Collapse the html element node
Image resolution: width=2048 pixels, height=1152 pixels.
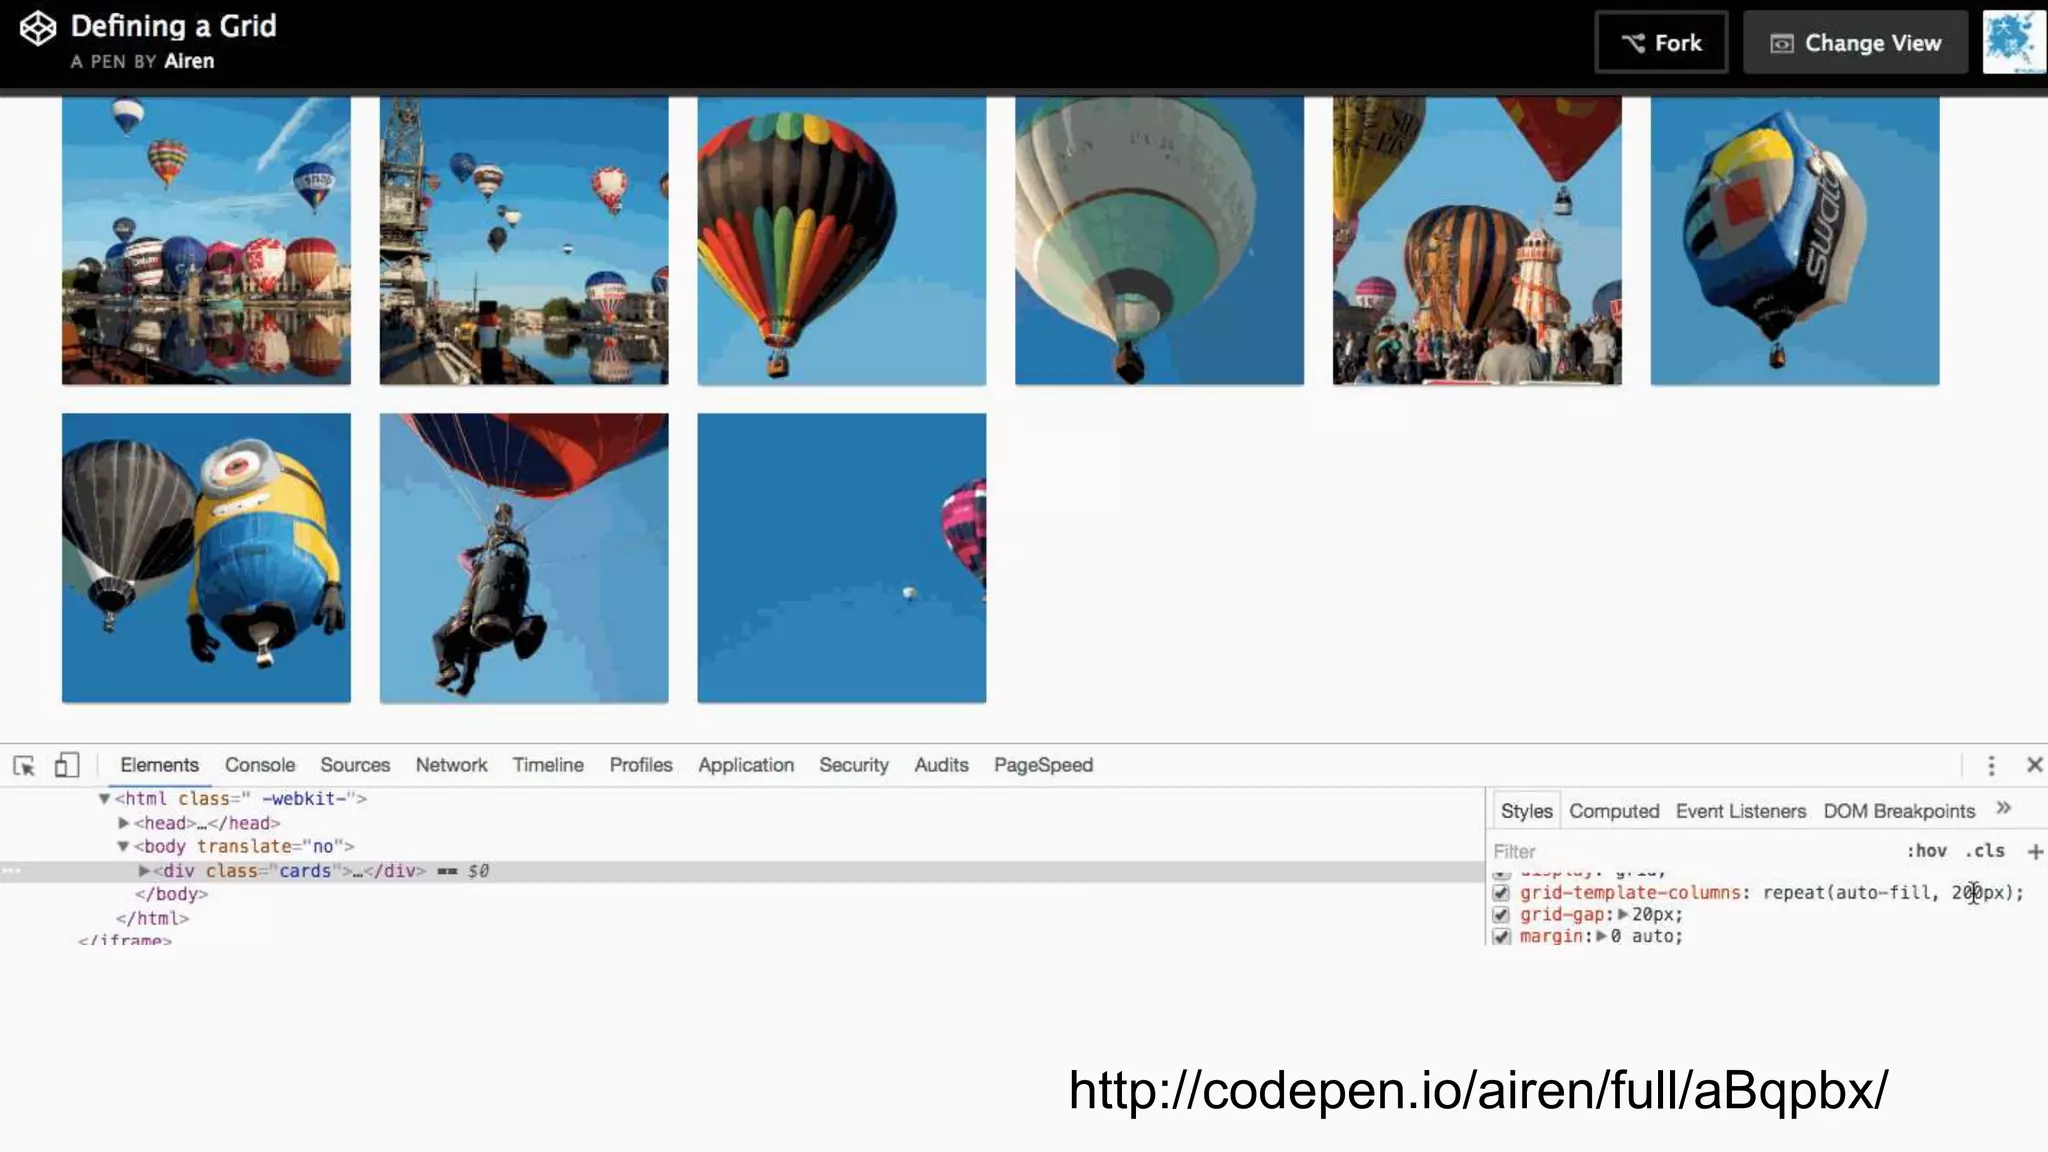(104, 799)
